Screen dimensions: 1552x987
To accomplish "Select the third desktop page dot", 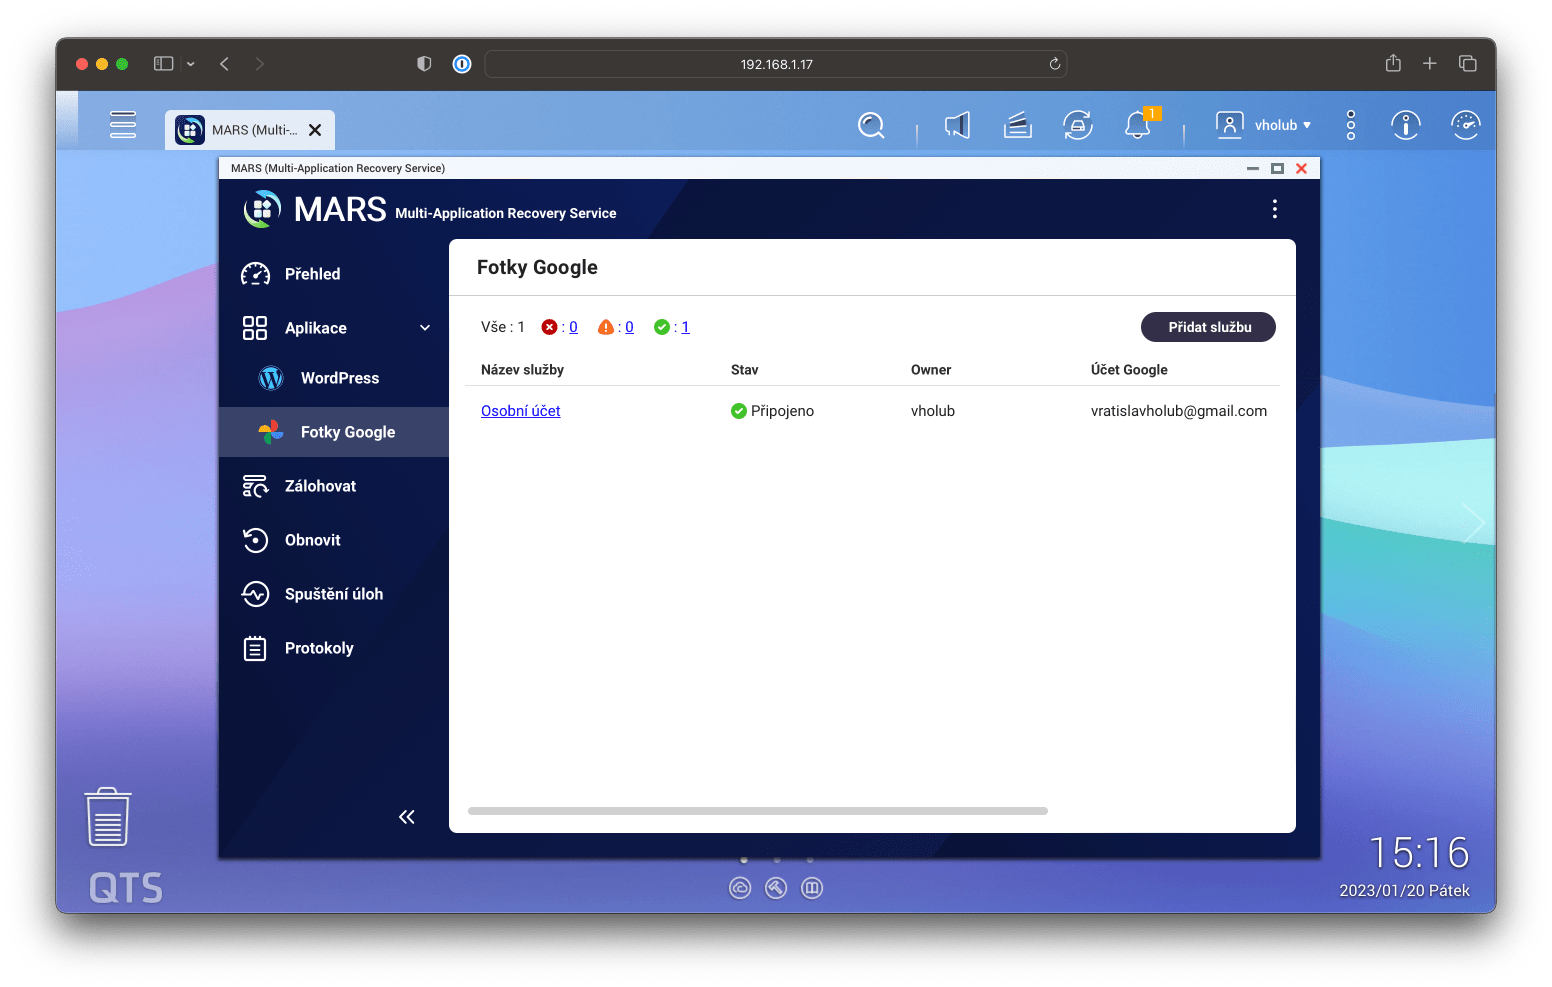I will (x=810, y=860).
